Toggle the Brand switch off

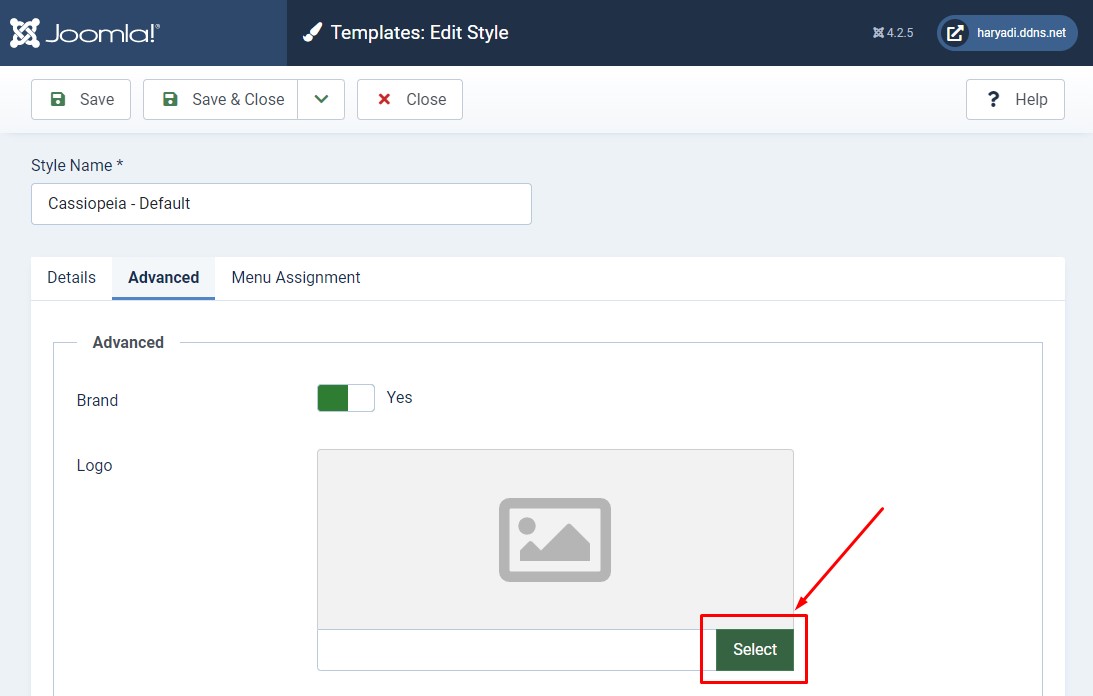pos(345,398)
